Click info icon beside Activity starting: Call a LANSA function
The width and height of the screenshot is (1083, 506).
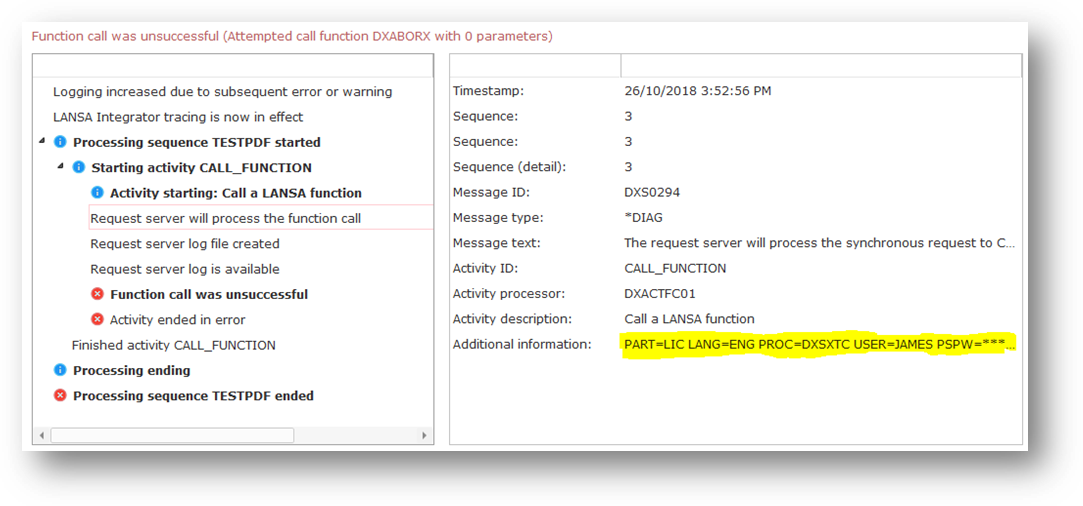tap(97, 193)
